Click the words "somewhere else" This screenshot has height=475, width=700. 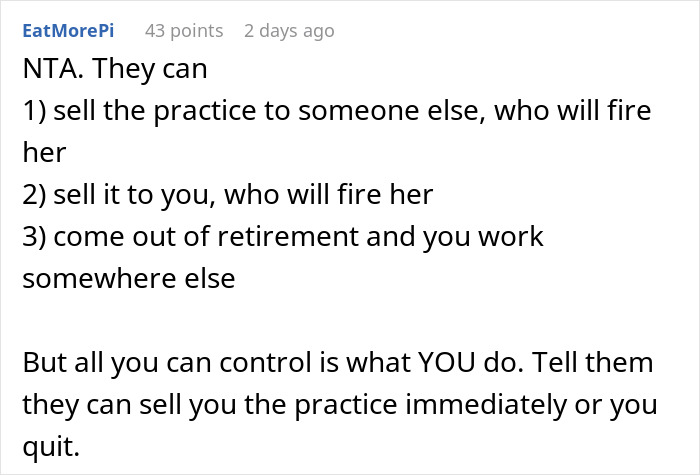tap(129, 277)
